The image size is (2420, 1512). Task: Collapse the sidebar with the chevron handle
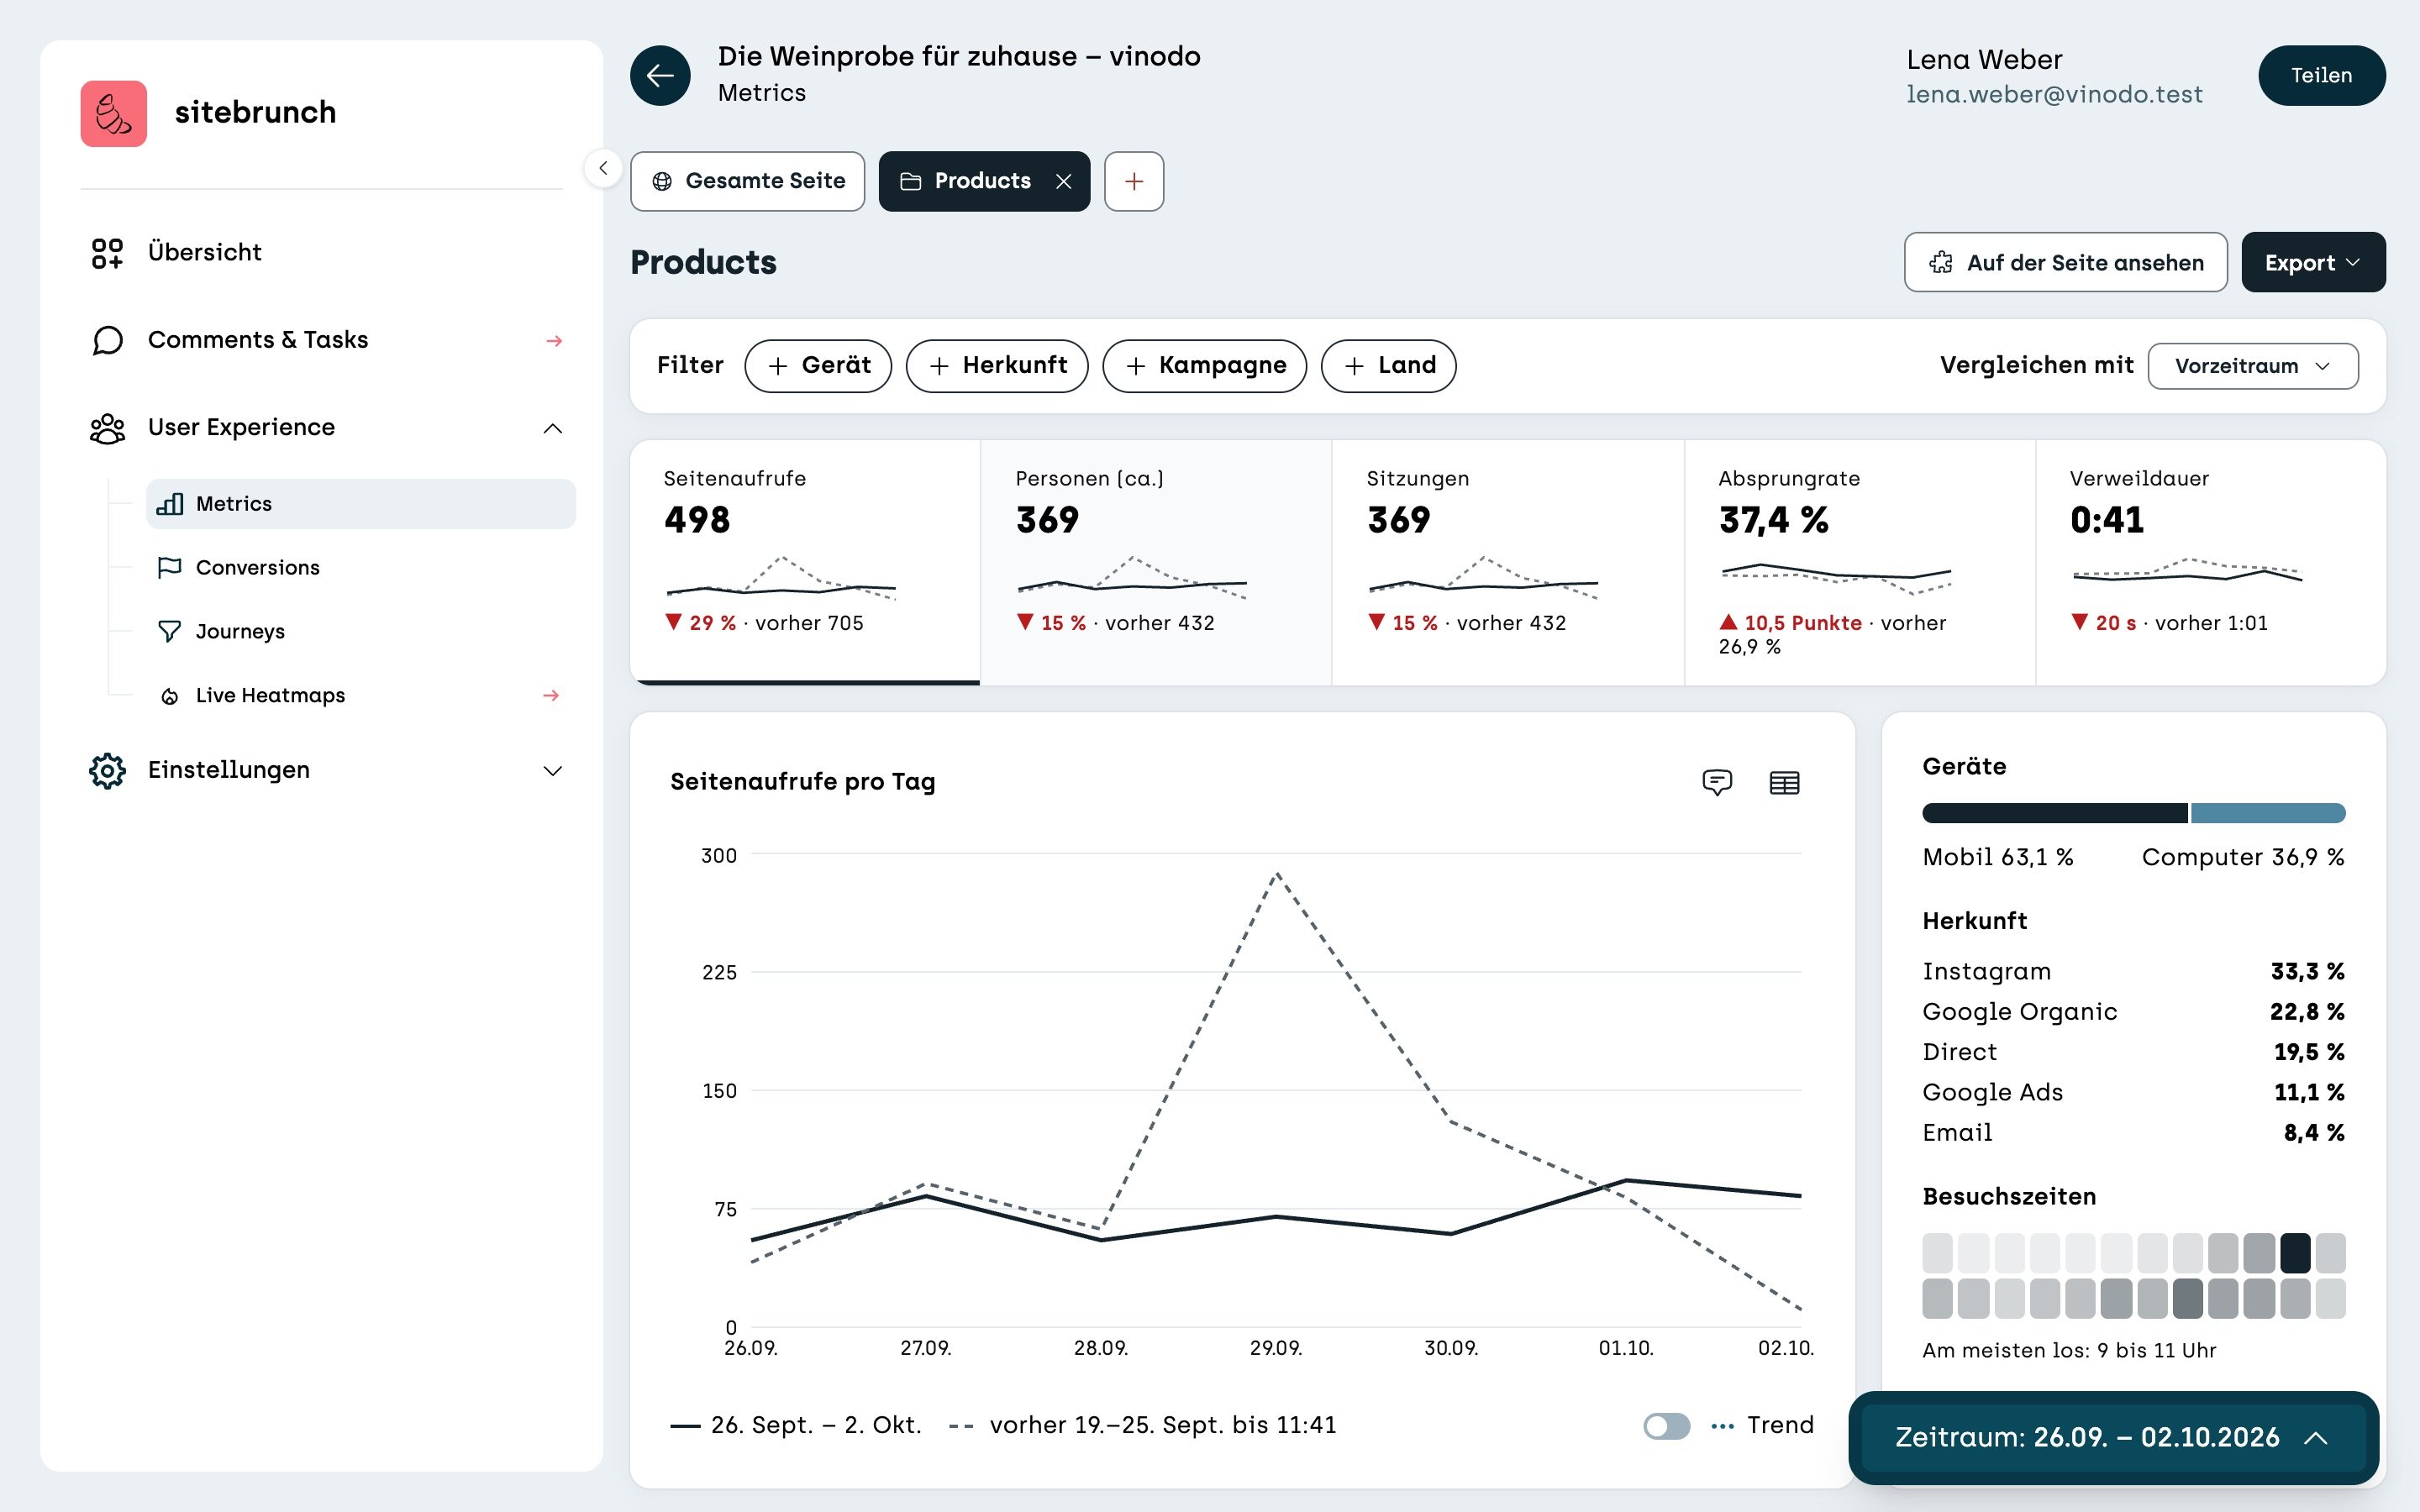tap(603, 168)
